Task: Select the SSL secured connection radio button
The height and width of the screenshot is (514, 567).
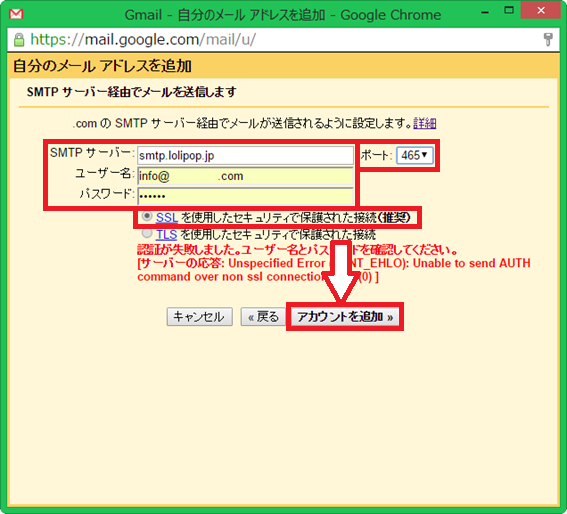Action: [x=147, y=216]
